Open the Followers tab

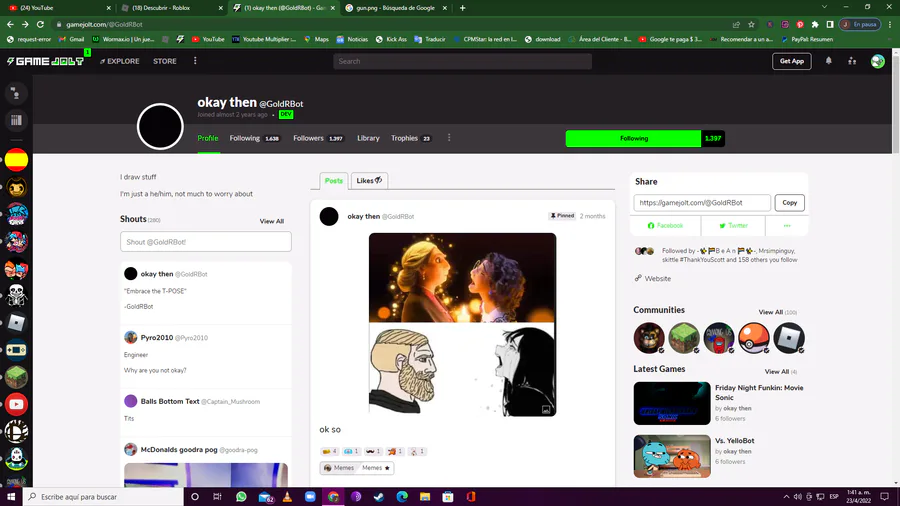[x=318, y=138]
